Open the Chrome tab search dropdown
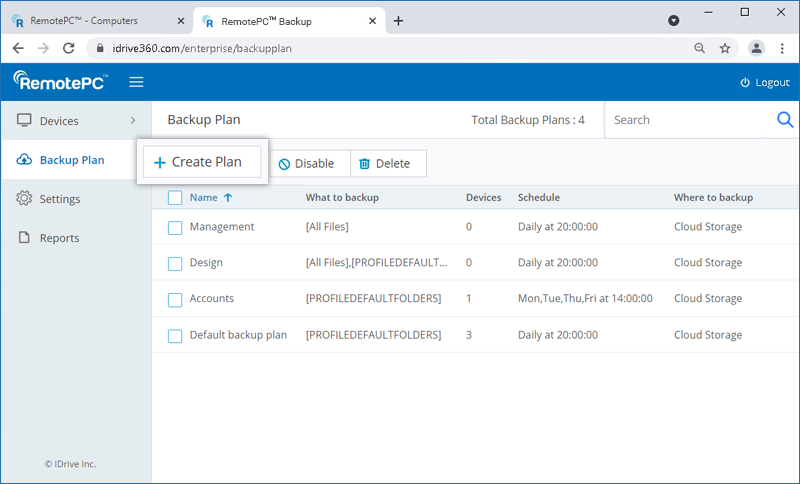Screen dimensions: 800x484 coord(673,20)
